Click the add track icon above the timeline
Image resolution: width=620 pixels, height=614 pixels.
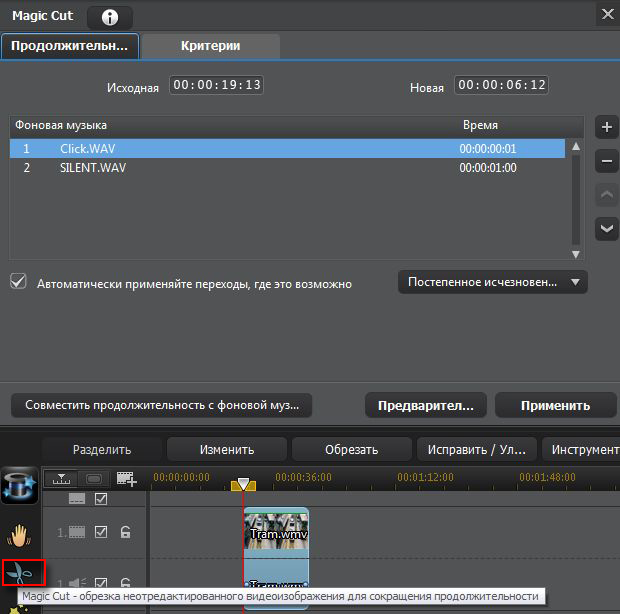(x=126, y=479)
